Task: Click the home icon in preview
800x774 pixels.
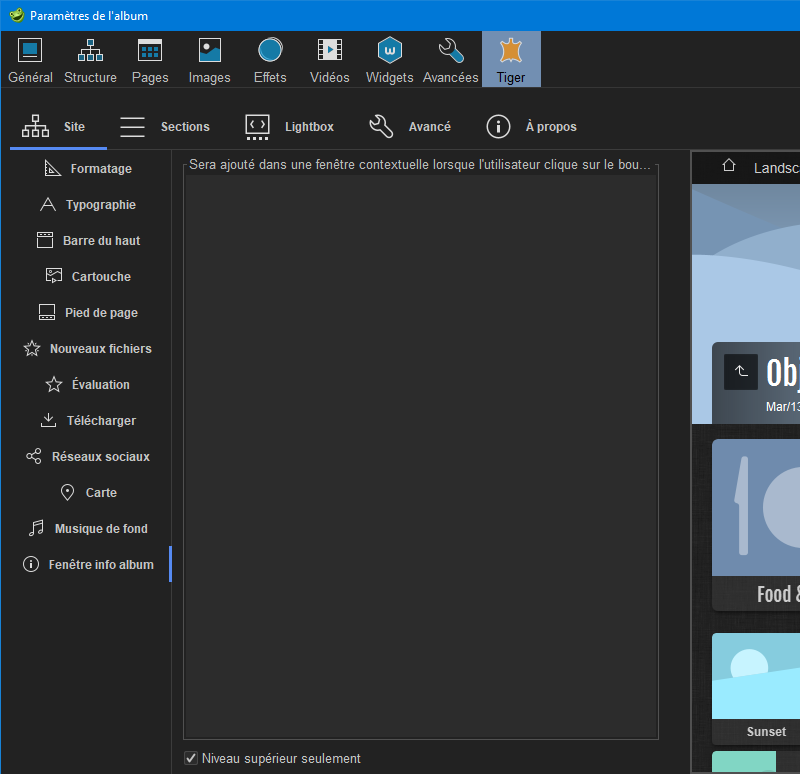Action: [x=729, y=167]
